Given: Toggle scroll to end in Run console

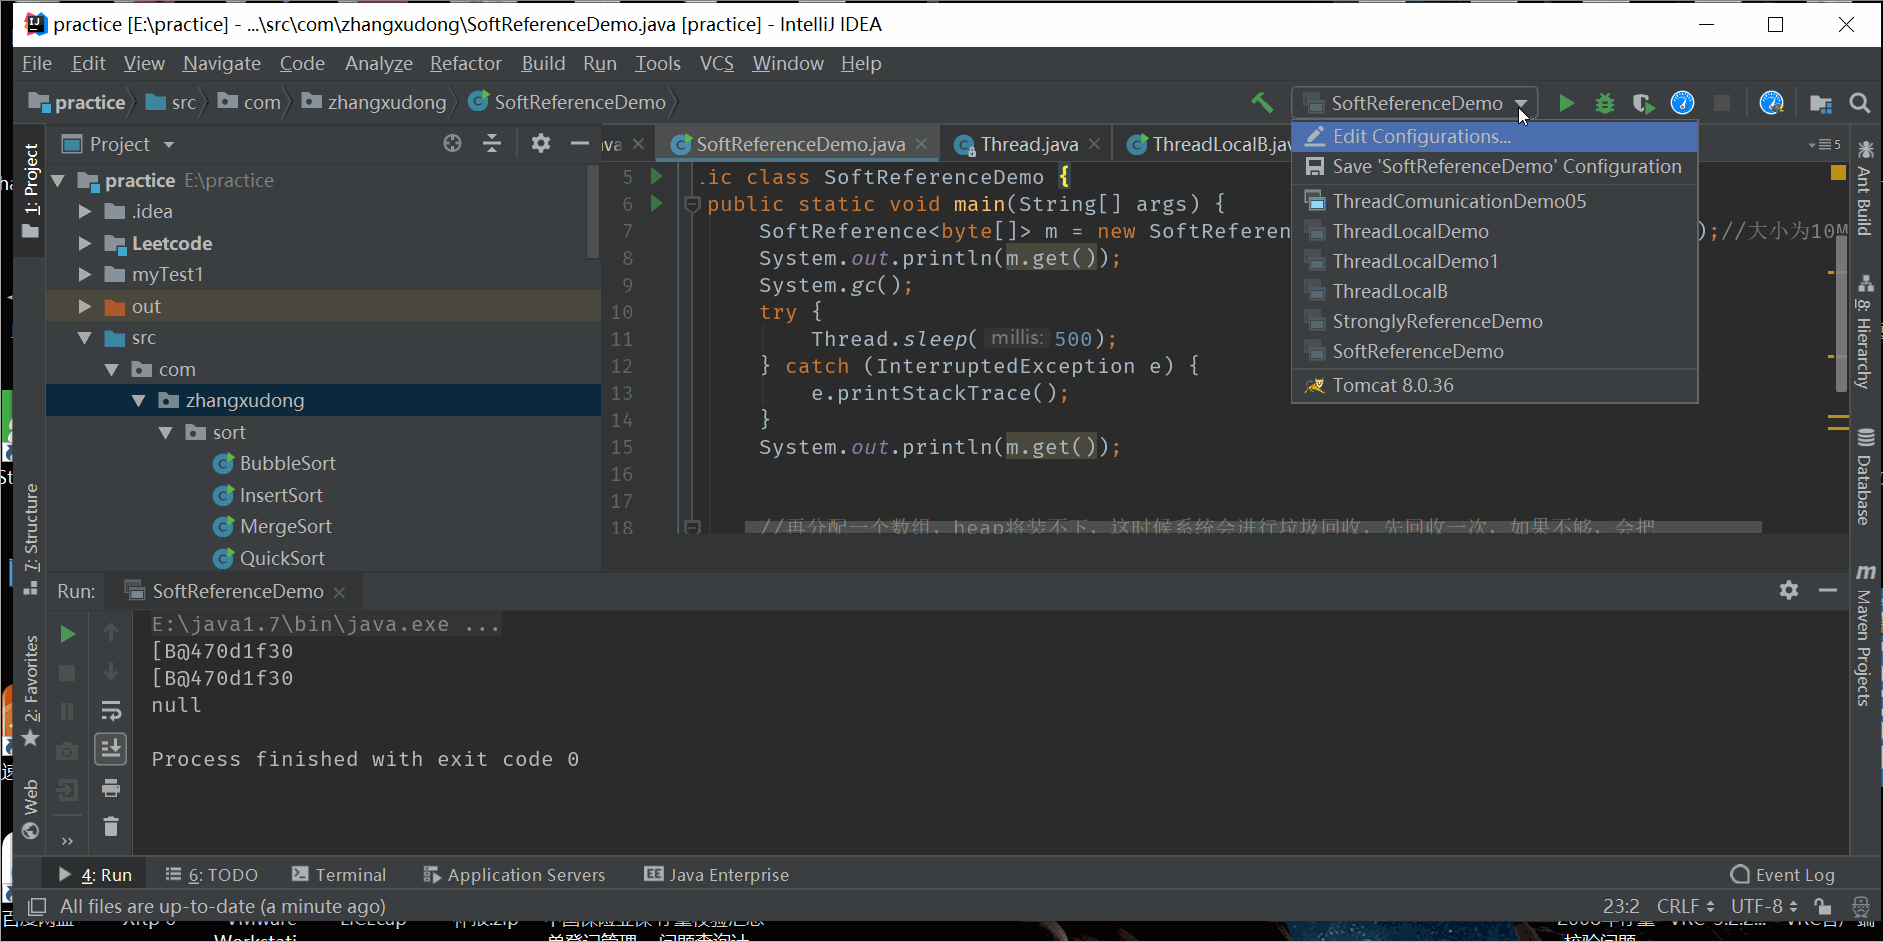Looking at the screenshot, I should (111, 748).
